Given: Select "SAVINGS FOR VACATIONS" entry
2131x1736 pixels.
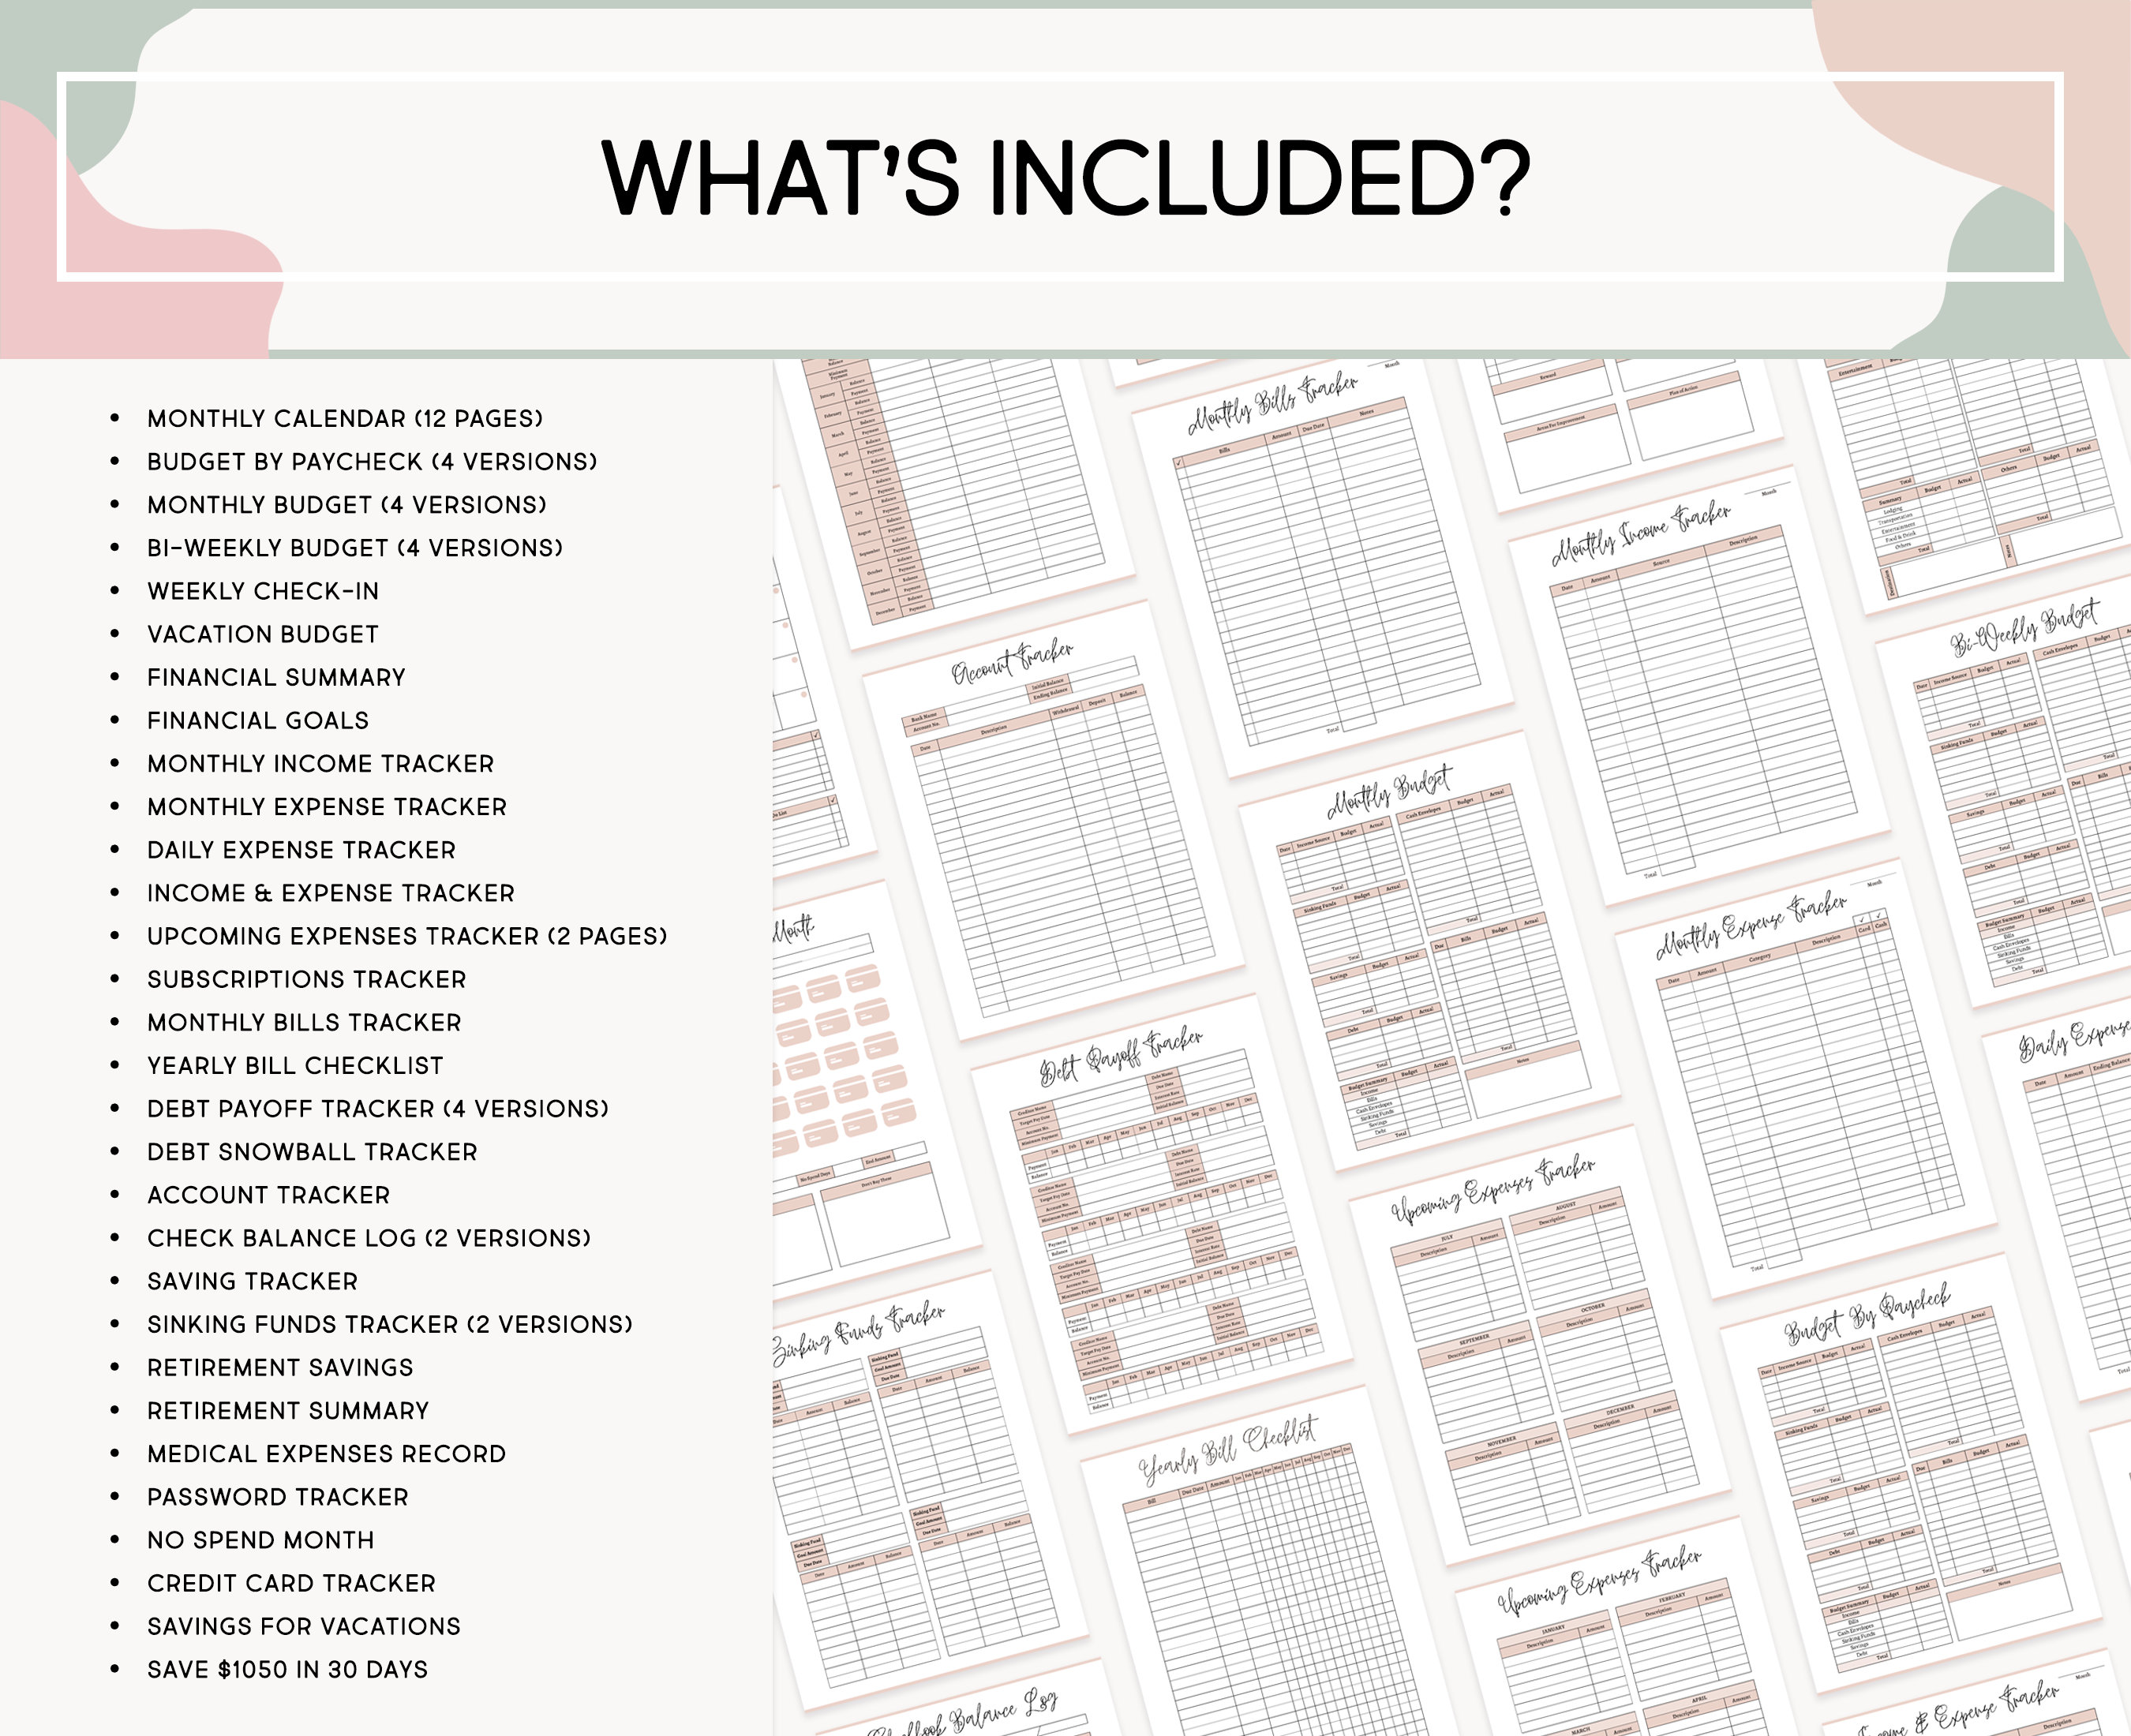Looking at the screenshot, I should tap(304, 1626).
